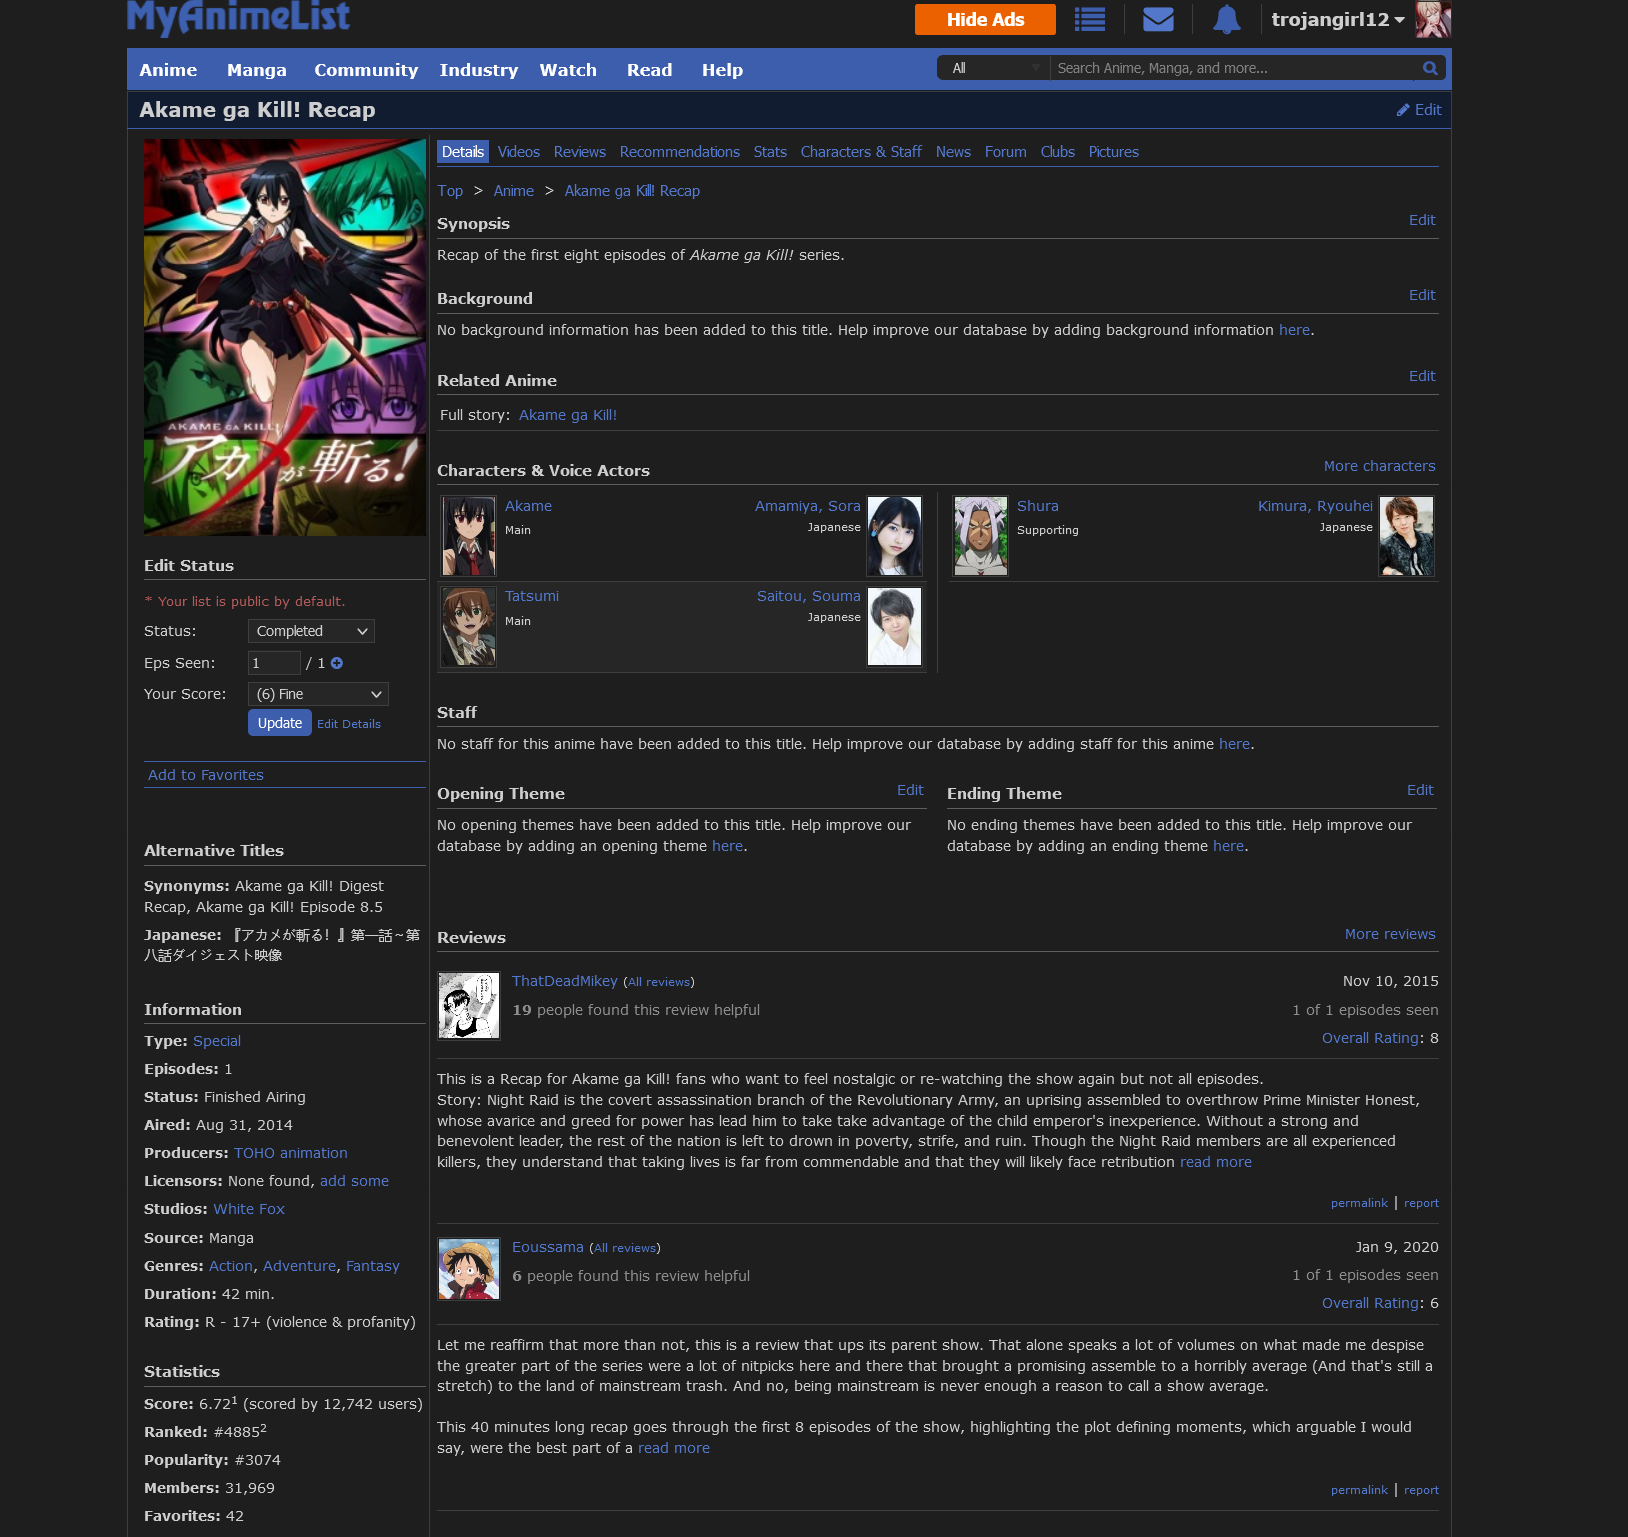The width and height of the screenshot is (1628, 1537).
Task: Open the search category 'All' dropdown
Action: (x=994, y=68)
